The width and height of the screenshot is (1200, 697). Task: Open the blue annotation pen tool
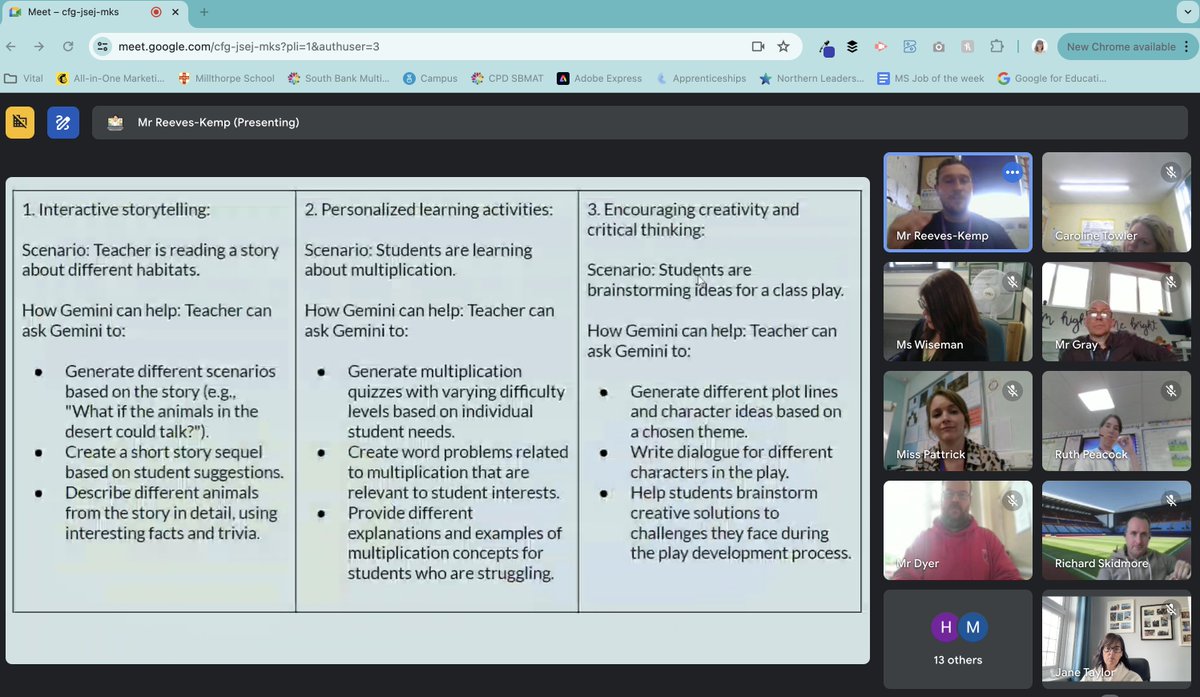[63, 122]
